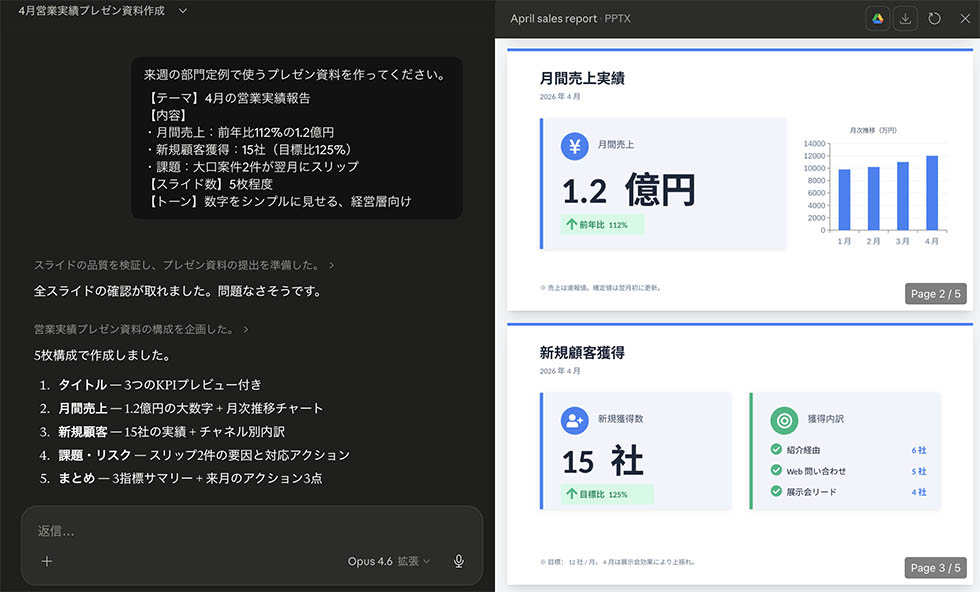Click list item まとめ — 3指標サマリー
Viewport: 980px width, 592px height.
tap(190, 478)
